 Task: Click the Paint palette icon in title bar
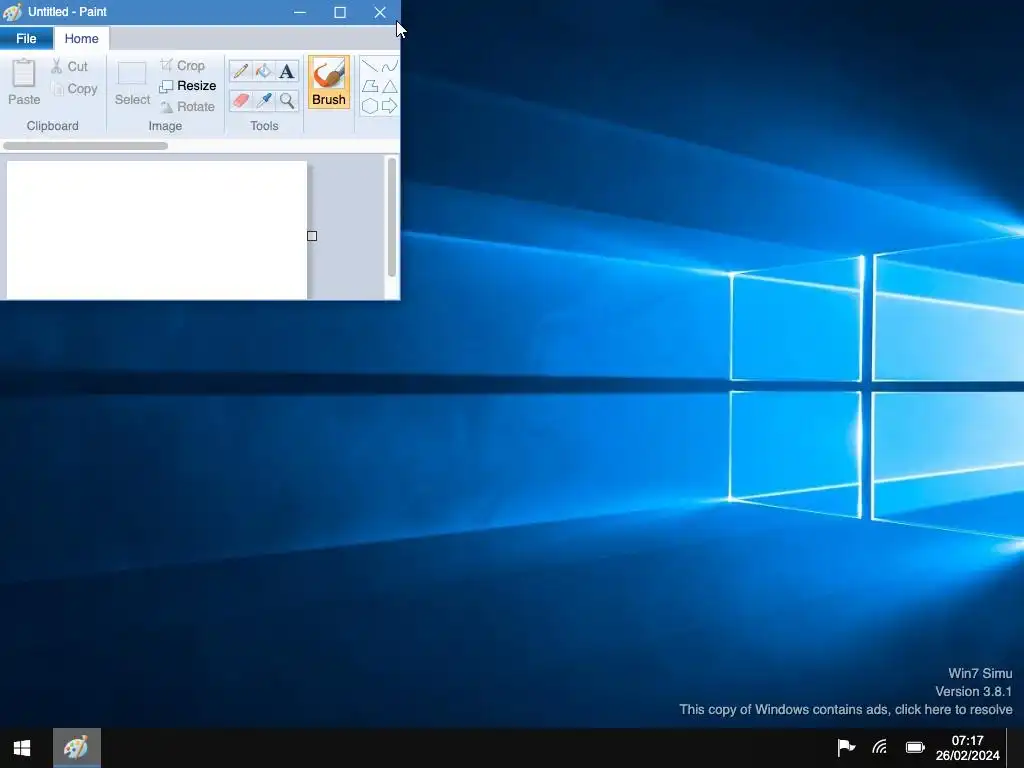12,12
